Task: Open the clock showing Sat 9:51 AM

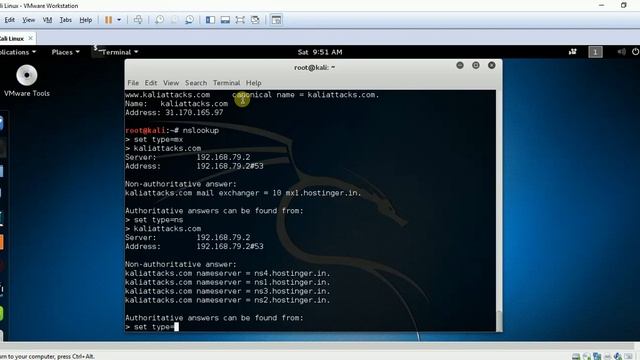Action: pos(320,52)
